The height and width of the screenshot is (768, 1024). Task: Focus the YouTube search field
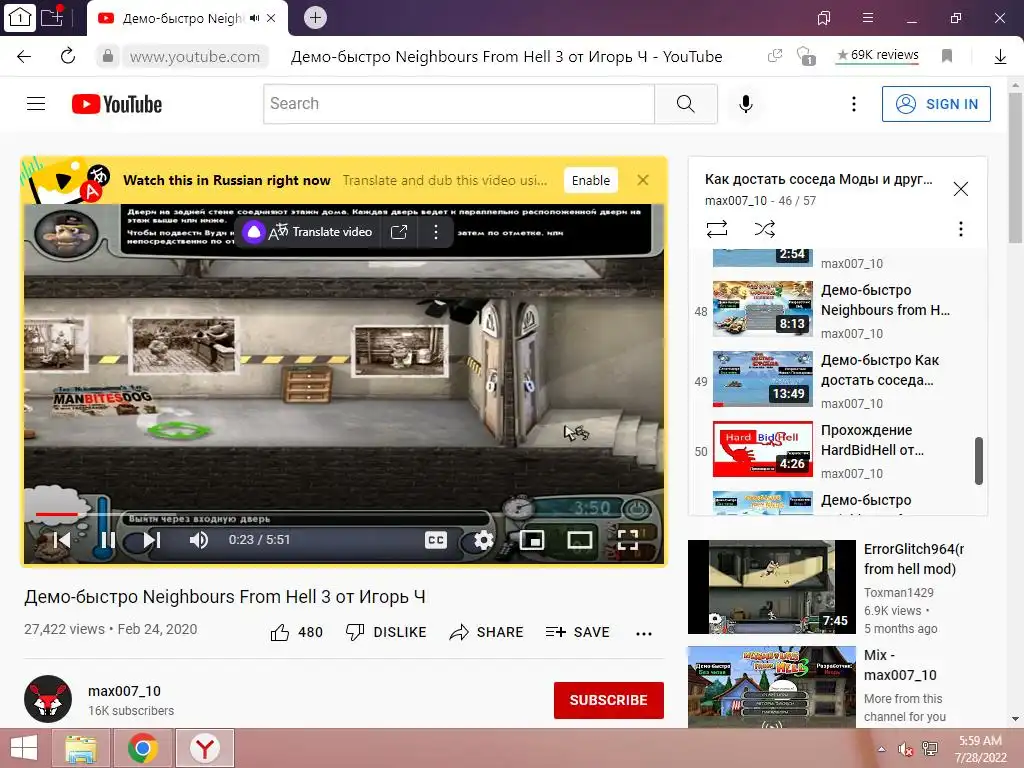pyautogui.click(x=458, y=104)
